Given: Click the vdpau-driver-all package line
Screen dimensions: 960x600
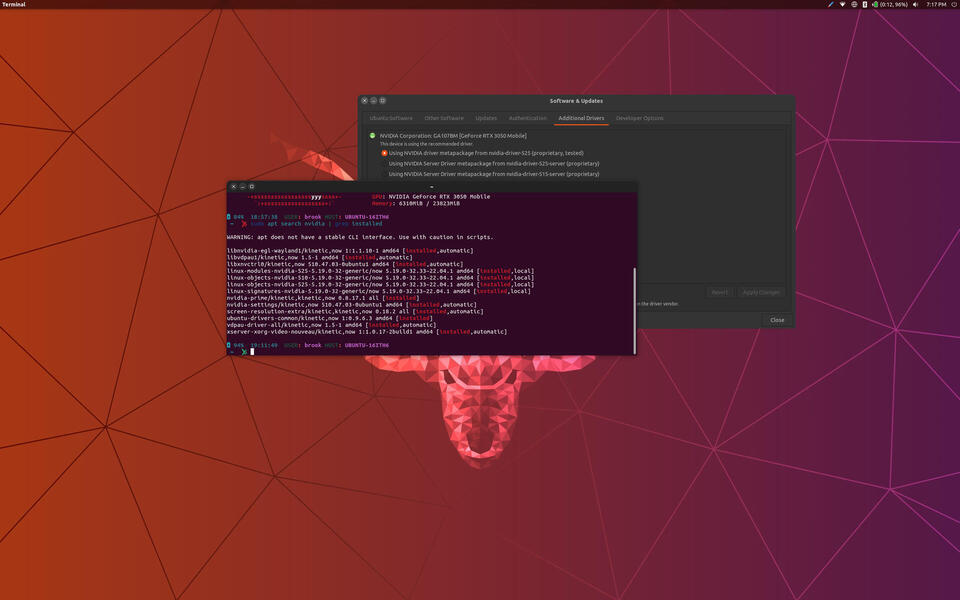Looking at the screenshot, I should pyautogui.click(x=331, y=324).
